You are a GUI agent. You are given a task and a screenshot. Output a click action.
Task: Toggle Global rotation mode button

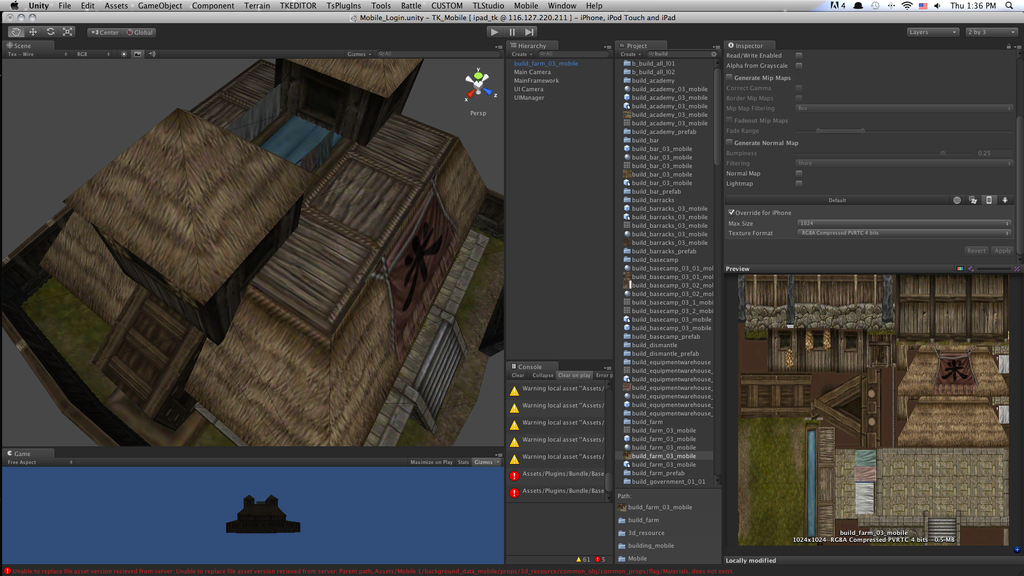140,32
